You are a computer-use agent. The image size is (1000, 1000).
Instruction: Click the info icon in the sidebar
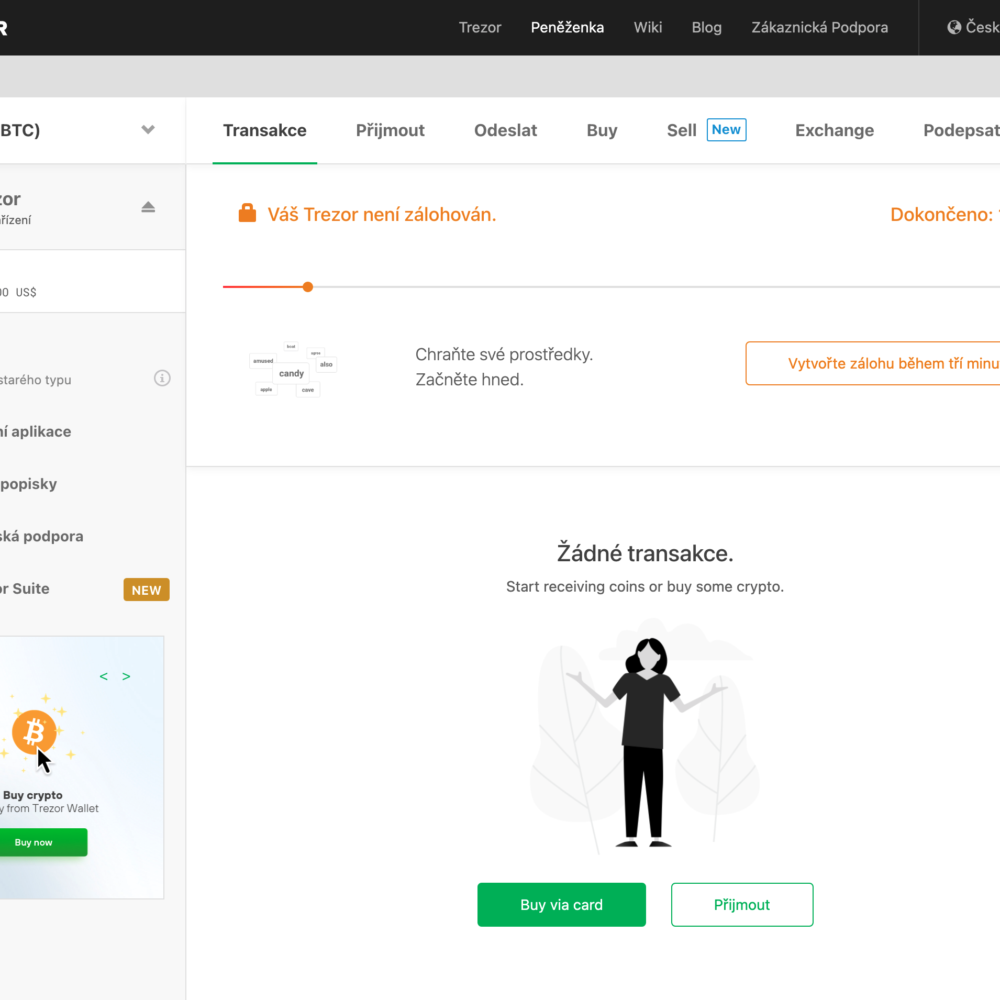click(162, 378)
